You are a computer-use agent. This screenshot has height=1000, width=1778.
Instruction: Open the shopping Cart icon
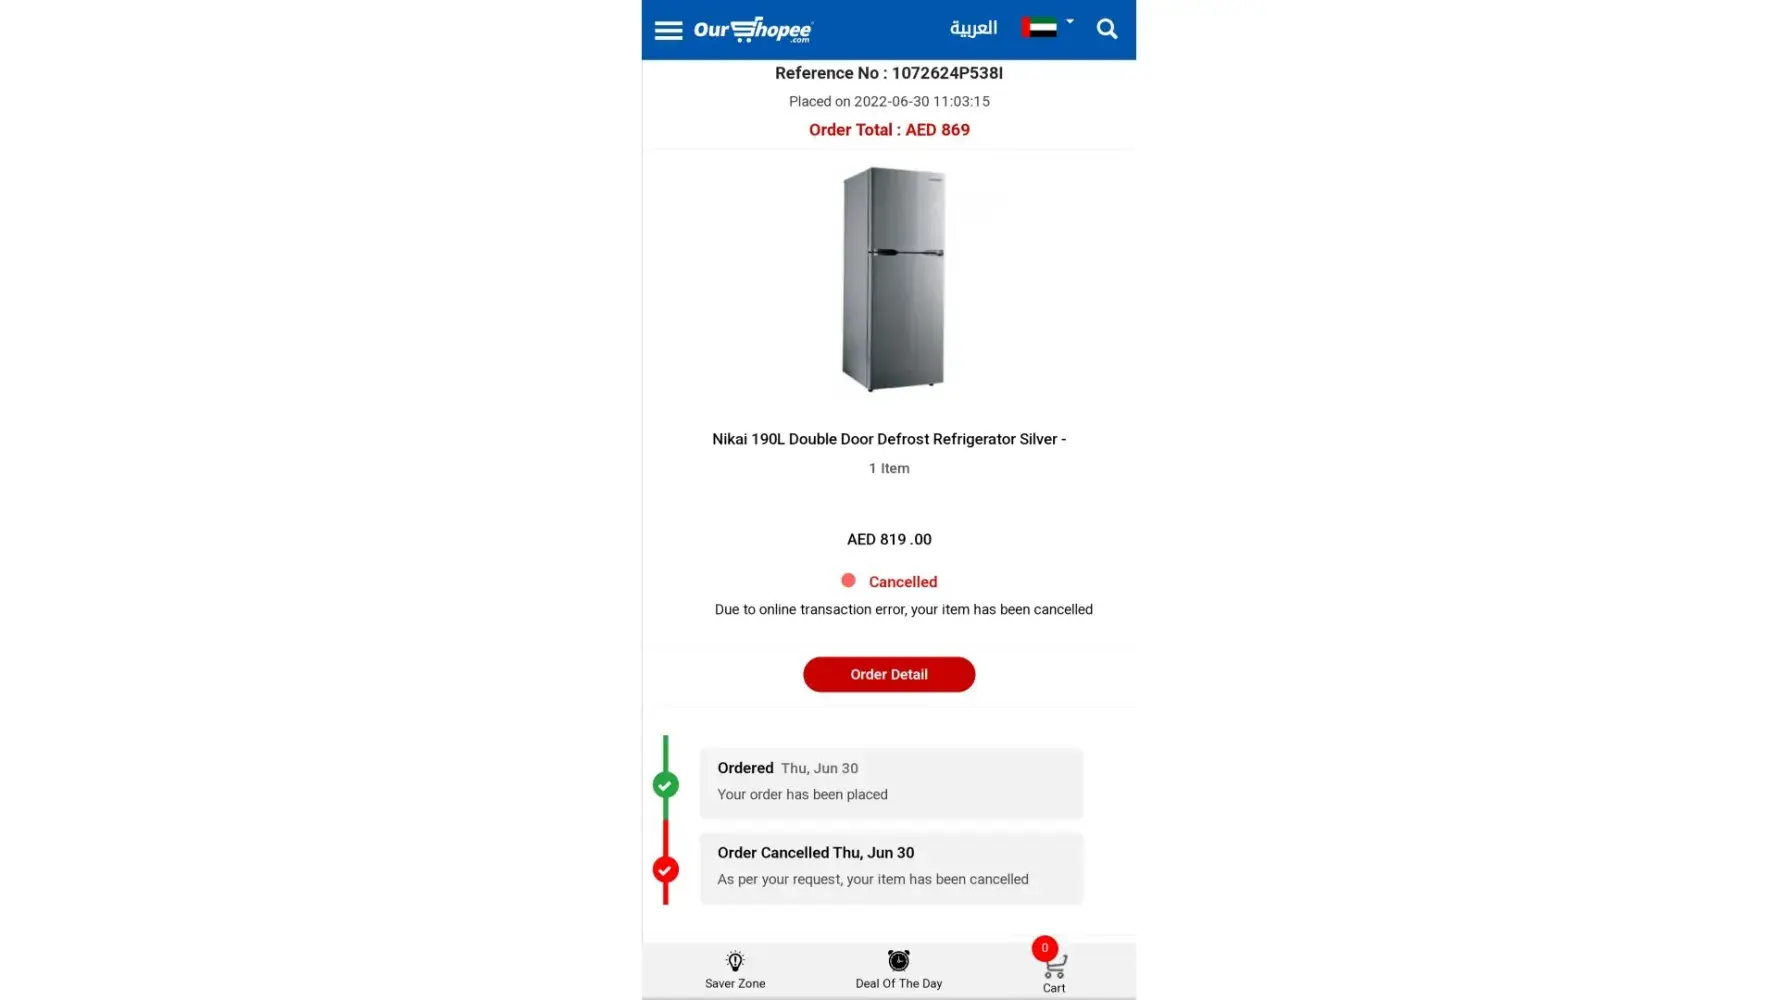(1055, 967)
